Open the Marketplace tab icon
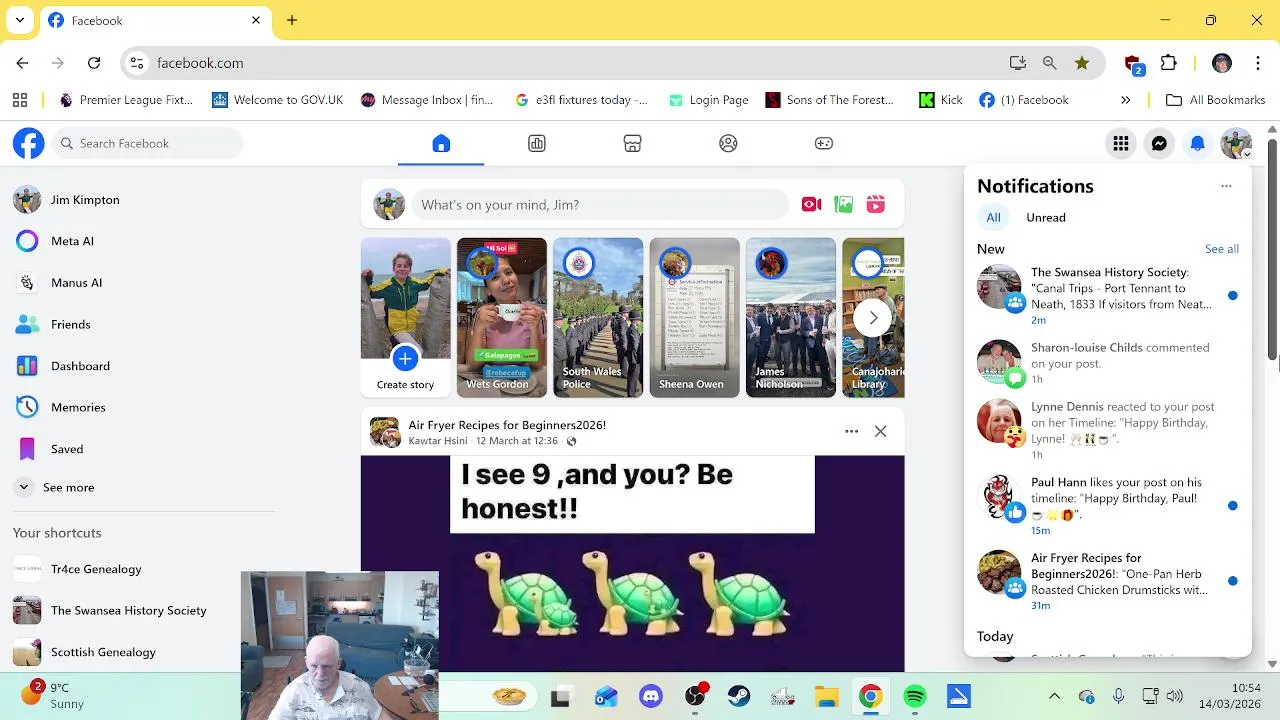Viewport: 1280px width, 720px height. tap(632, 144)
